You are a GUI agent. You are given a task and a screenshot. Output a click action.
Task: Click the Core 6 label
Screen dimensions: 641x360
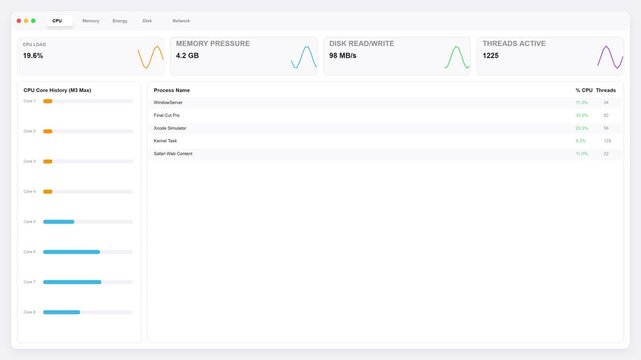(29, 252)
